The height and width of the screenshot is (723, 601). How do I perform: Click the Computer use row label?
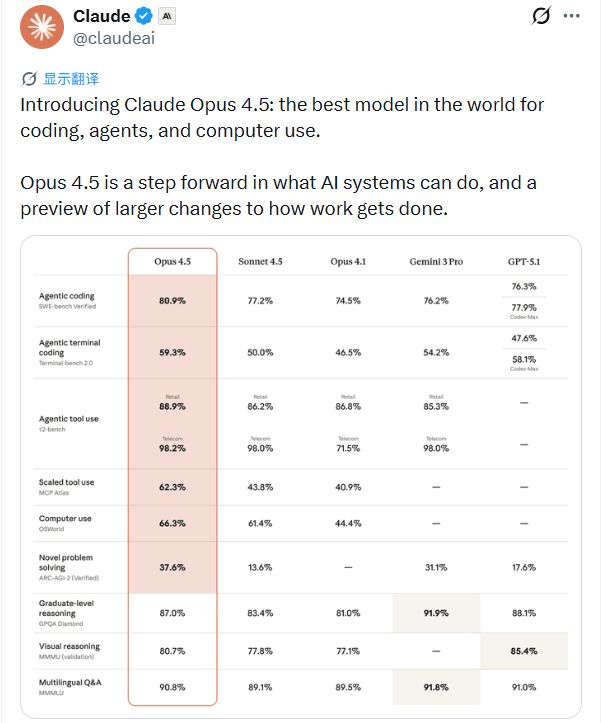[x=65, y=519]
